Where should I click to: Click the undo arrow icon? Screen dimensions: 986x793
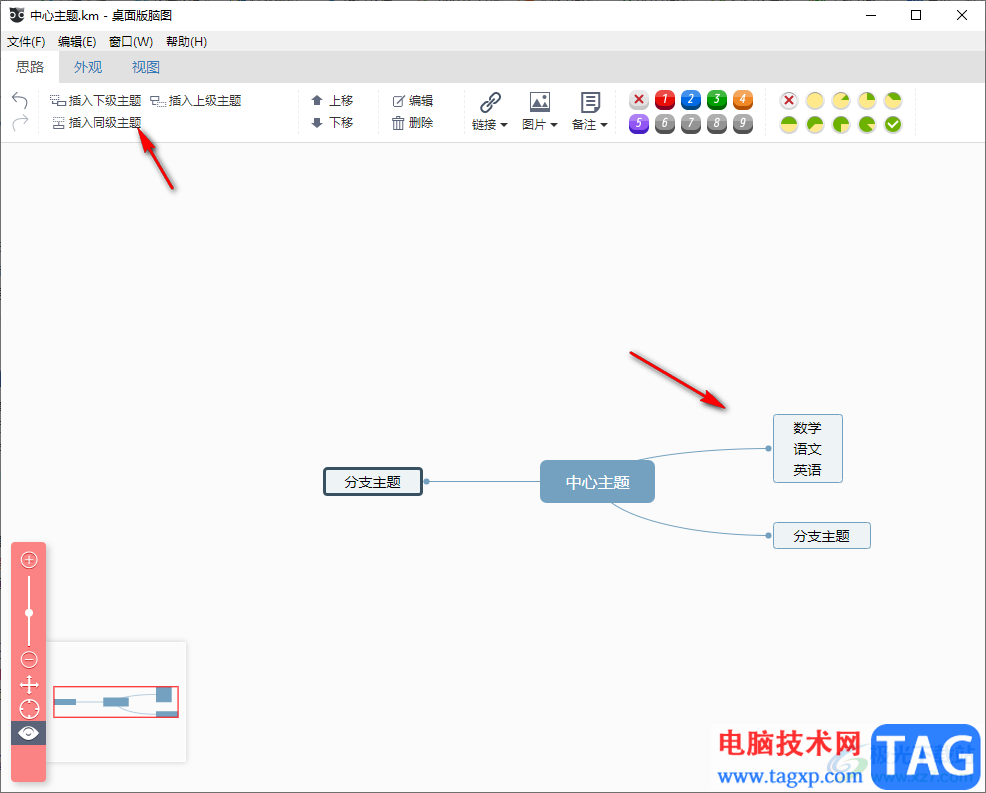[x=20, y=100]
